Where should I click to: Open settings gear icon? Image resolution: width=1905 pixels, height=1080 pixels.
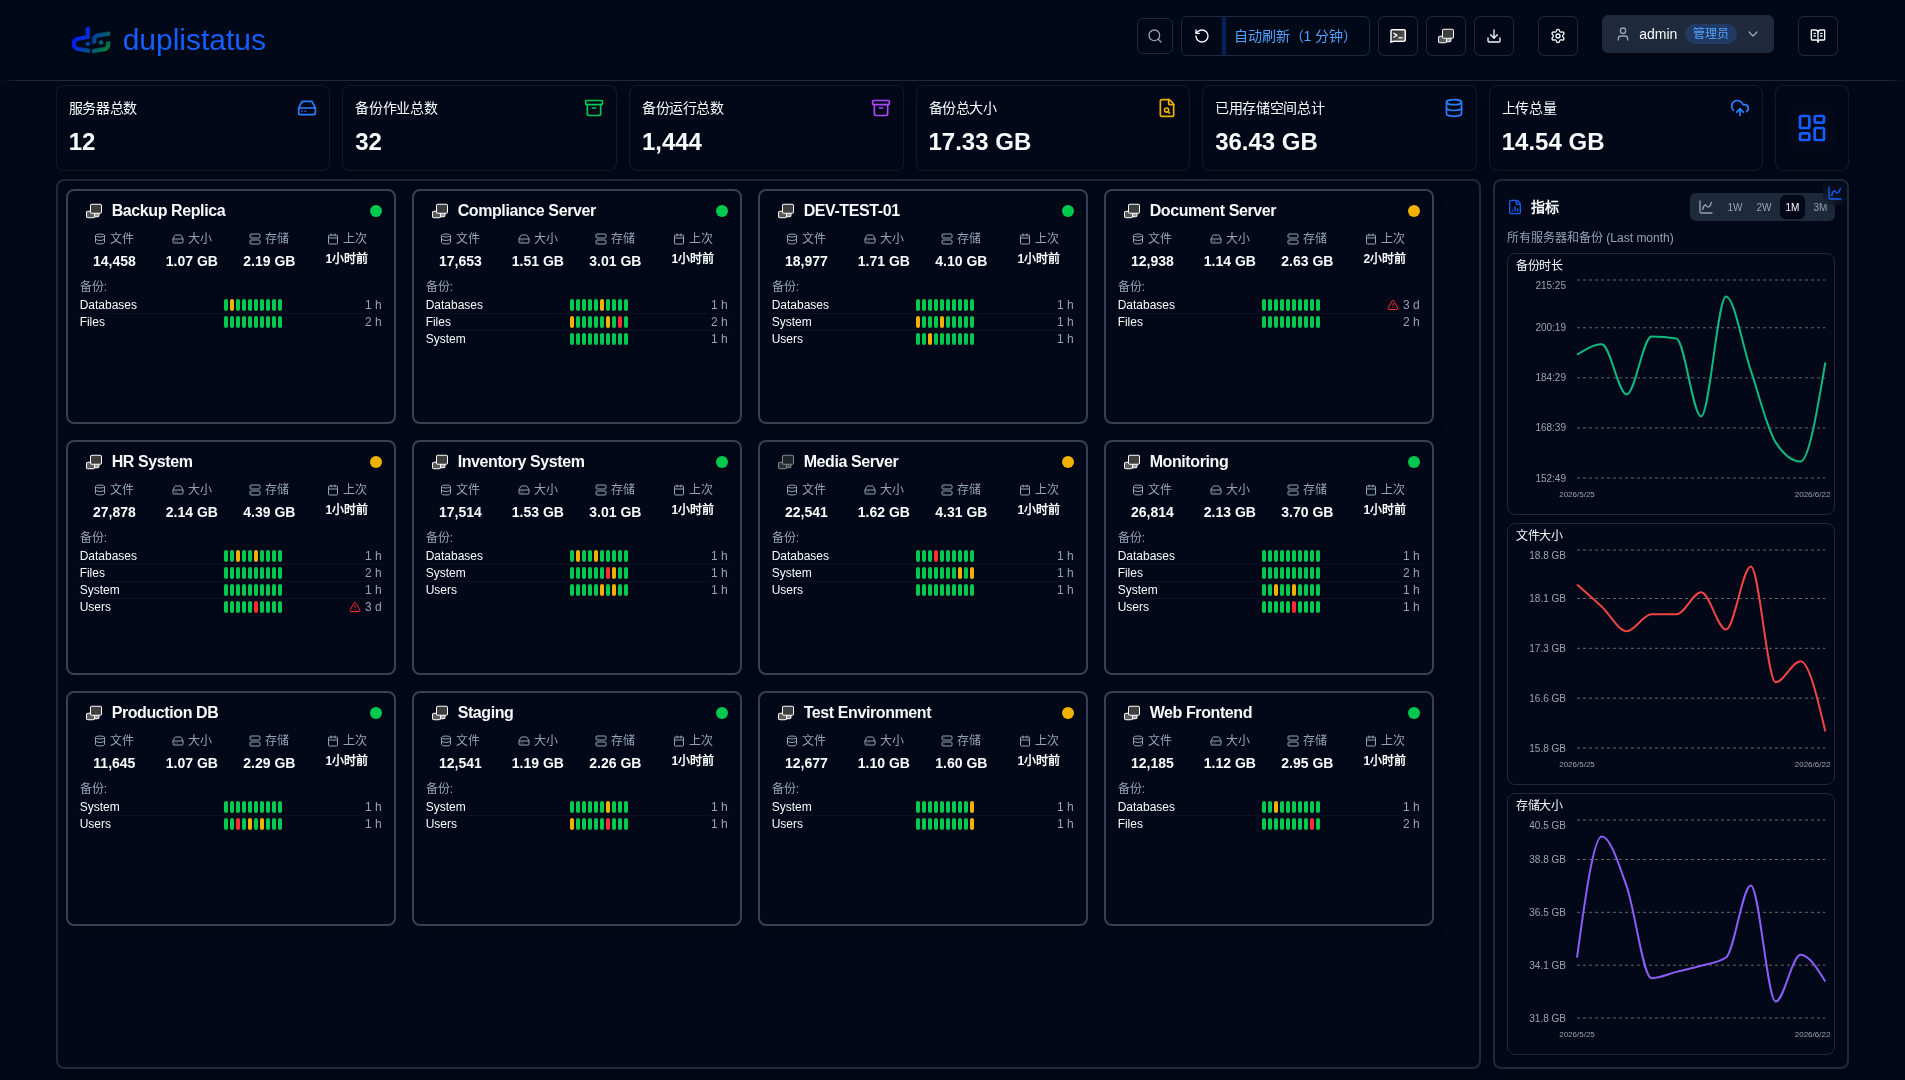(x=1557, y=36)
